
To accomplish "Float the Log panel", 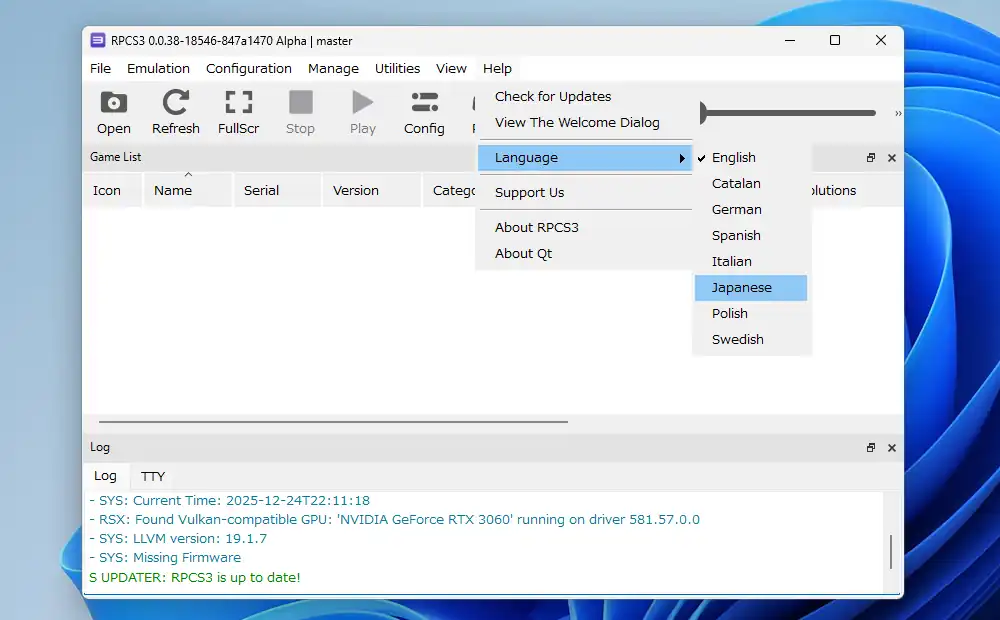I will [870, 447].
